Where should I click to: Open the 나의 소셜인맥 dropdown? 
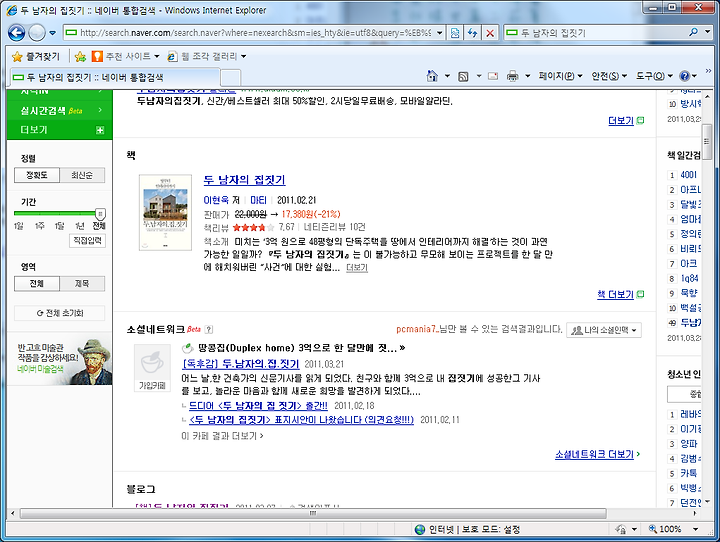pos(604,330)
